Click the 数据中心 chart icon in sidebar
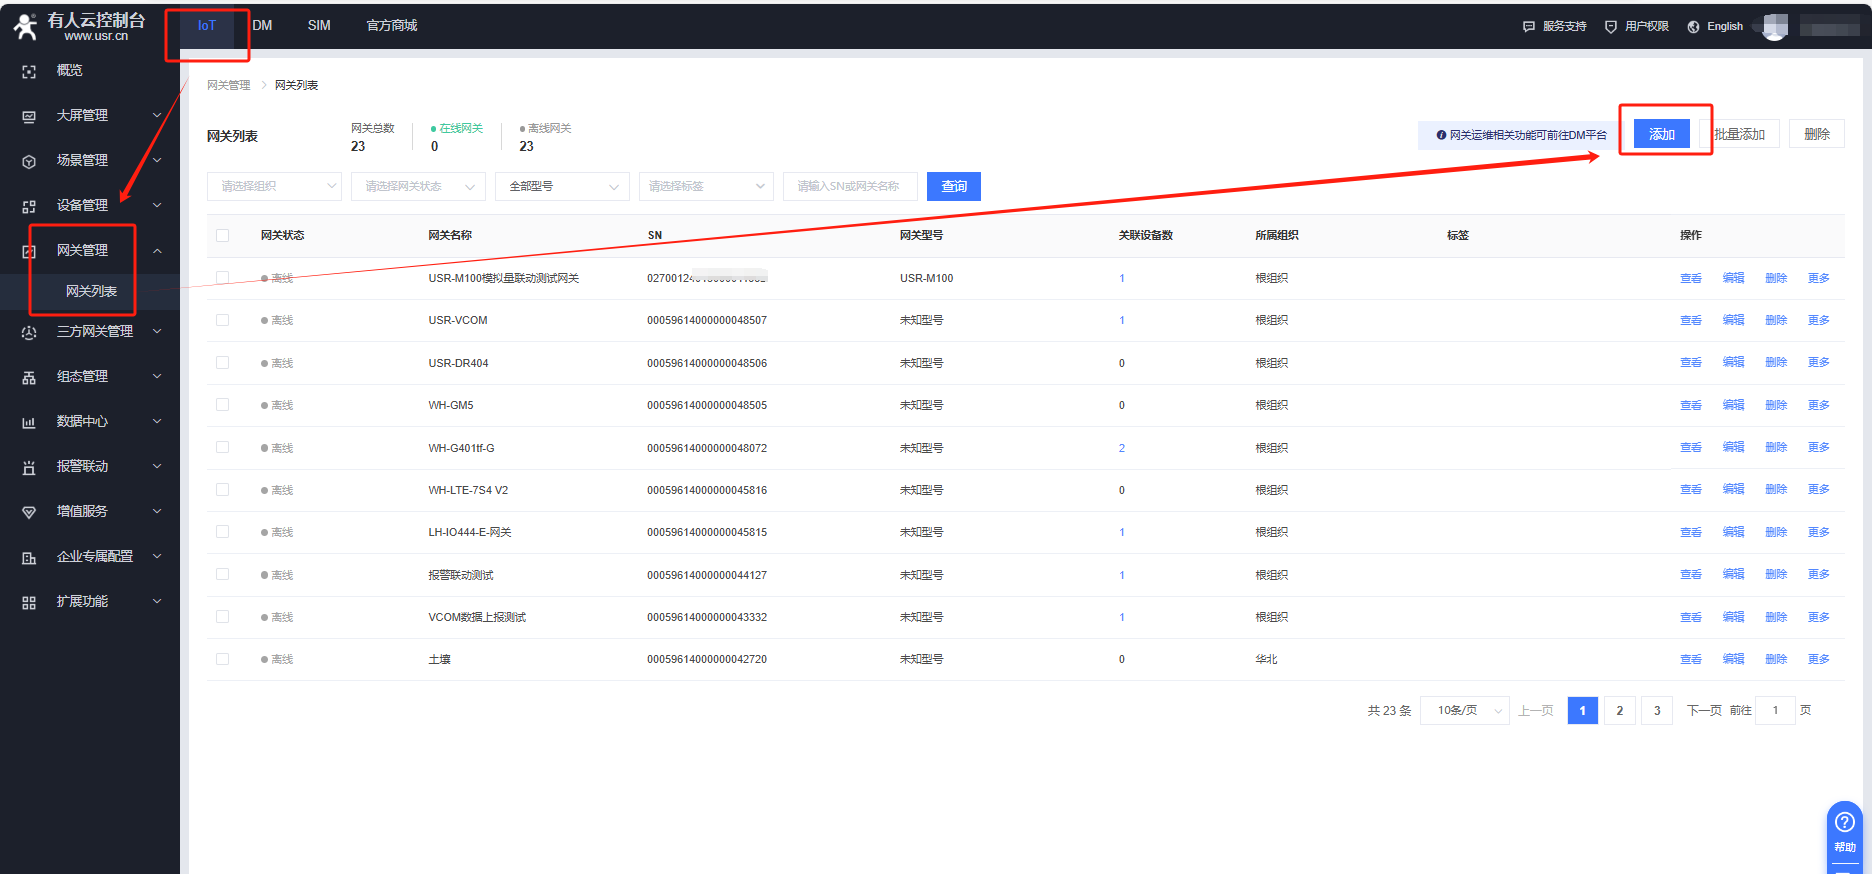 [29, 422]
